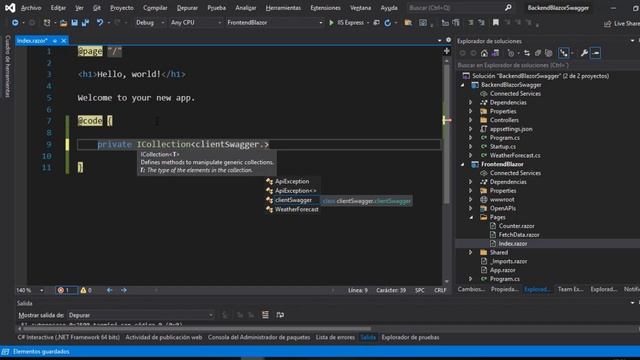This screenshot has height=360, width=640.
Task: Click the Buscar (Ctrl+Q) search box
Action: coord(460,8)
